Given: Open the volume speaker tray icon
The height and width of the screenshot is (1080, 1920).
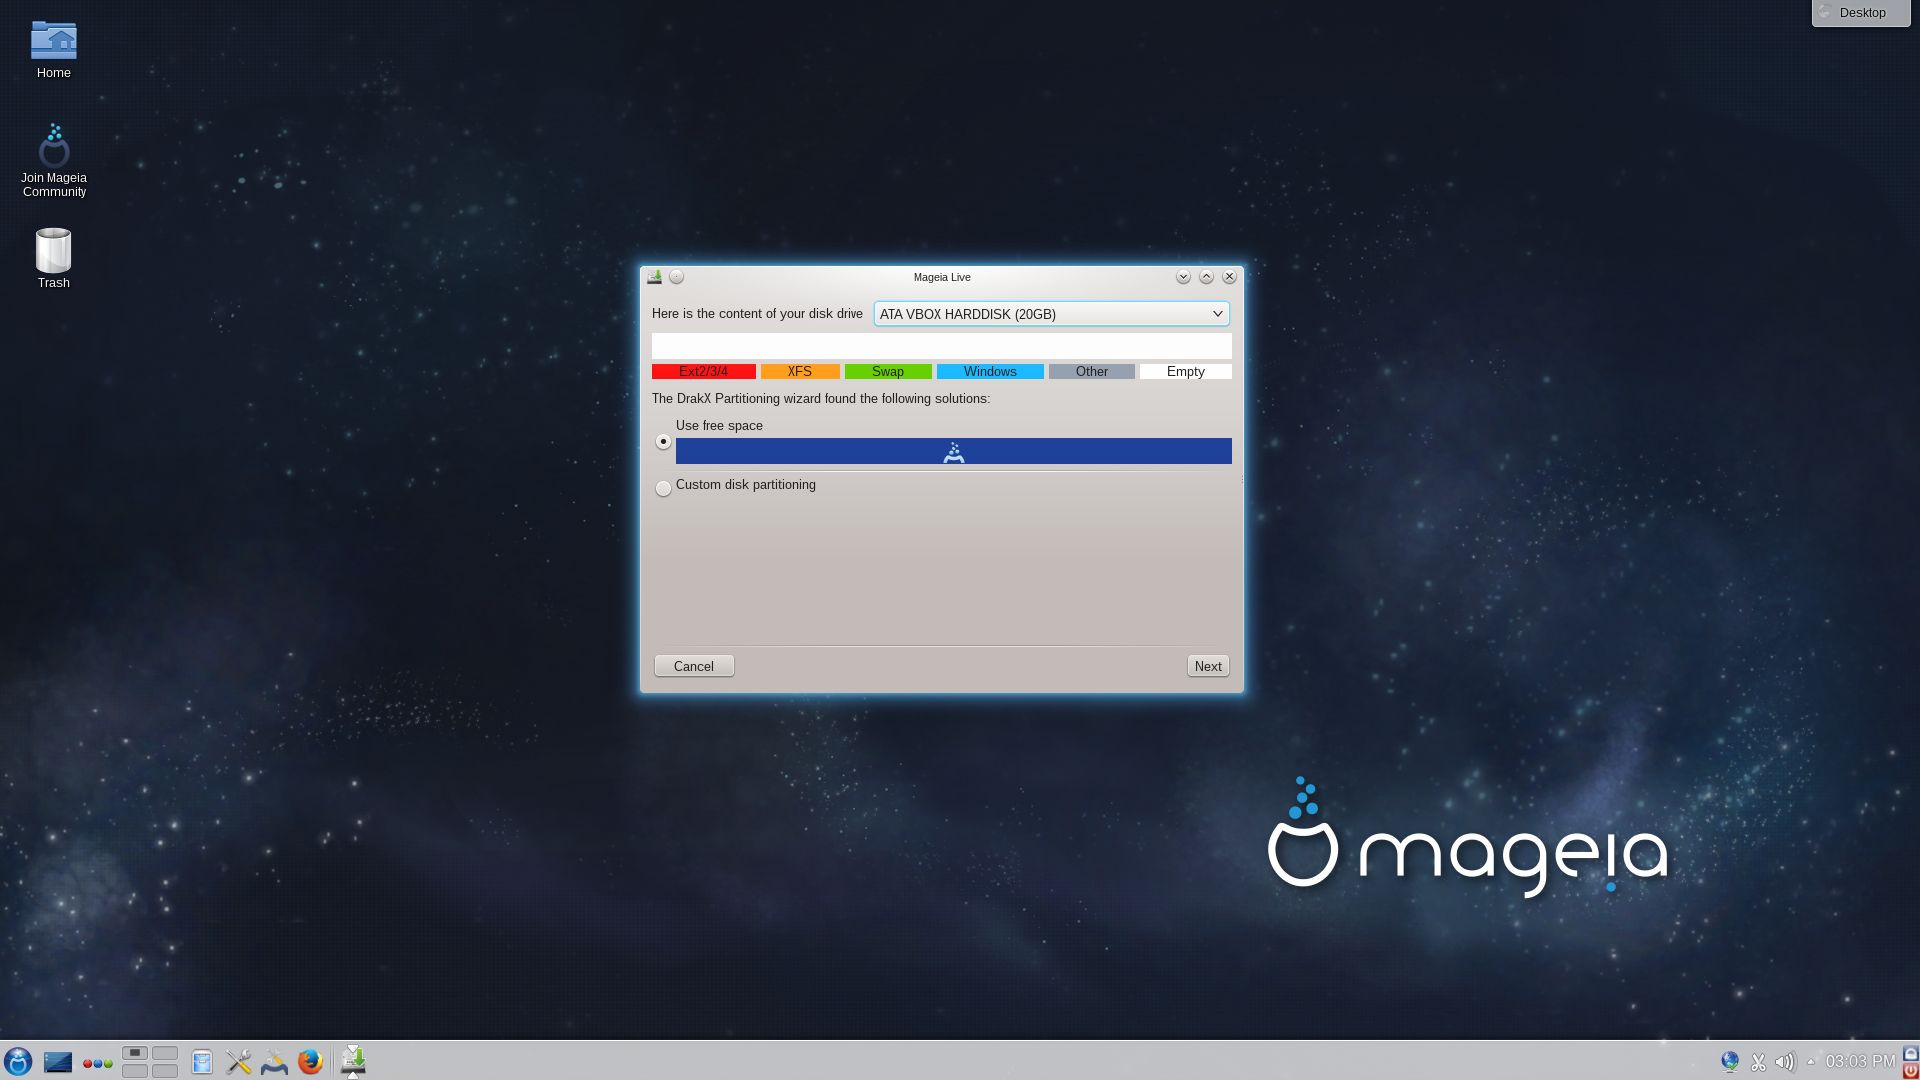Looking at the screenshot, I should (1784, 1062).
